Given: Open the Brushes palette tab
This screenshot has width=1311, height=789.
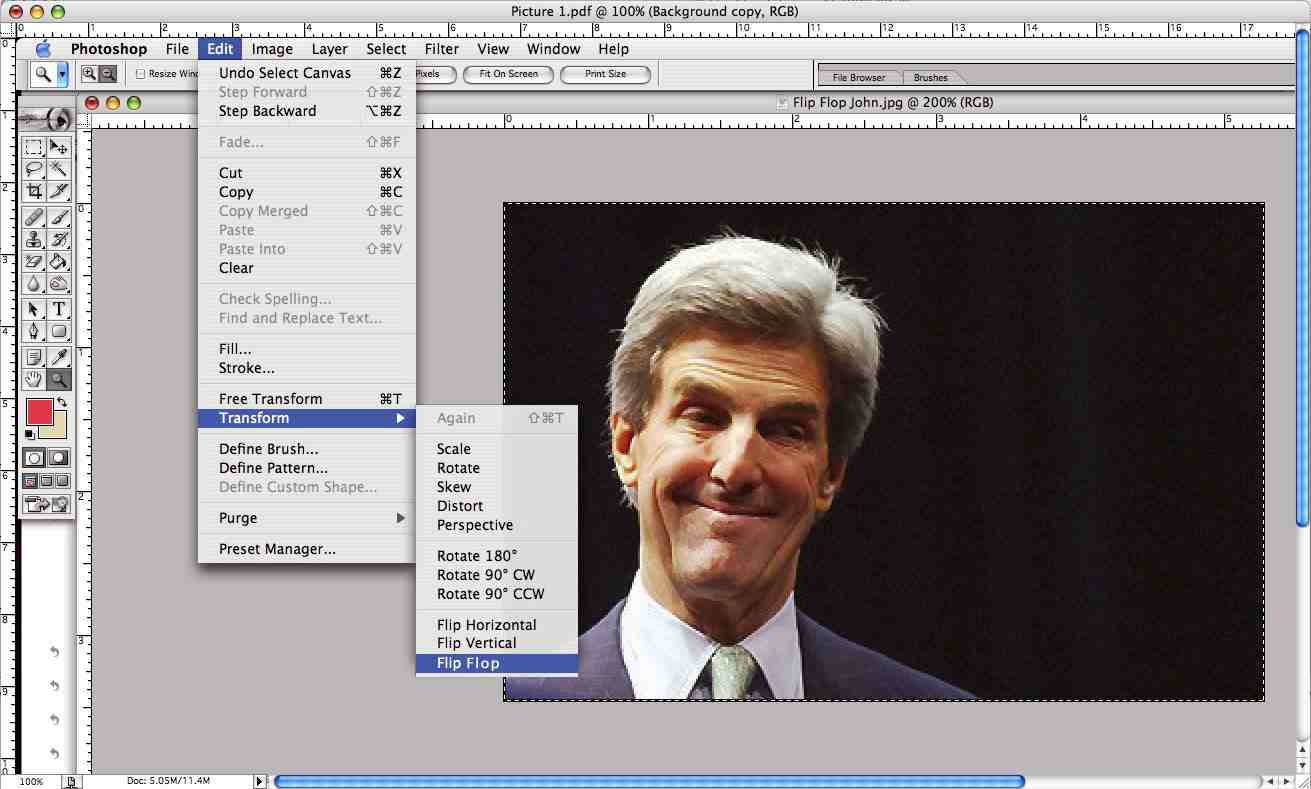Looking at the screenshot, I should coord(931,77).
